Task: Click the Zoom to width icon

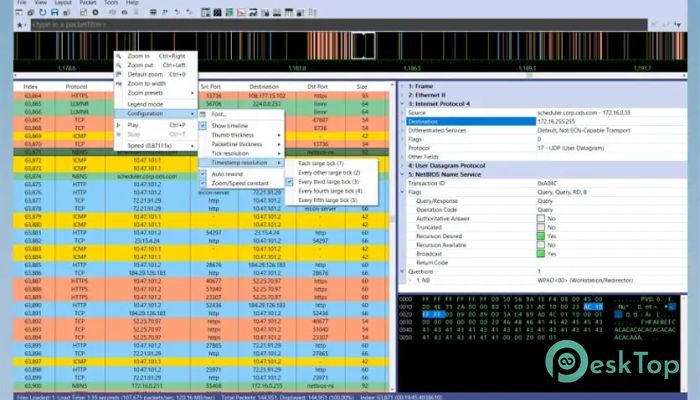Action: 119,83
